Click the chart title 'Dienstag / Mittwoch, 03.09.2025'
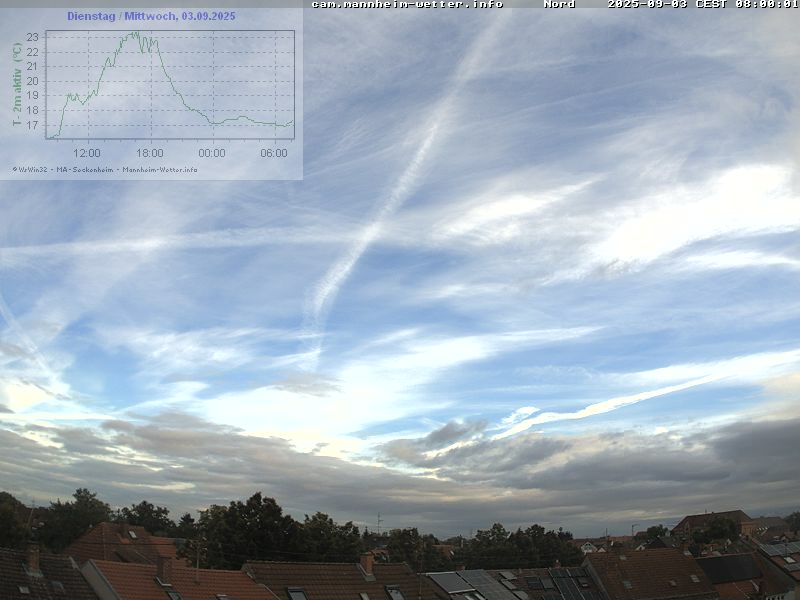The height and width of the screenshot is (600, 800). coord(151,16)
